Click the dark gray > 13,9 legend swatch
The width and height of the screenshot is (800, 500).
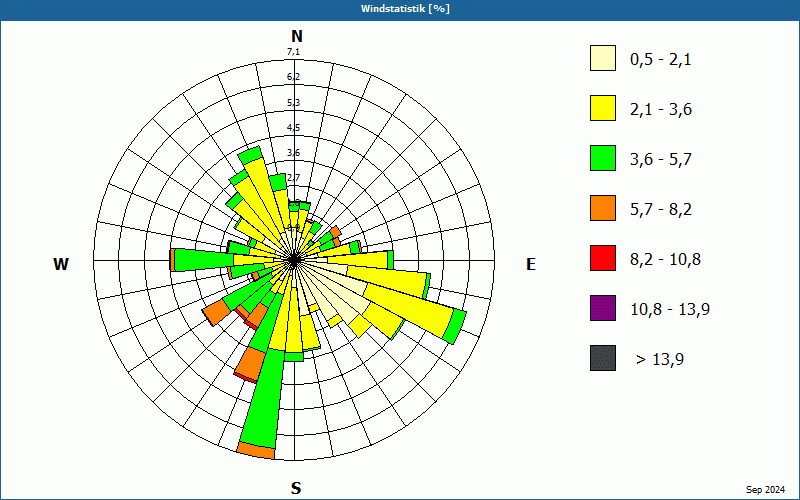(603, 358)
